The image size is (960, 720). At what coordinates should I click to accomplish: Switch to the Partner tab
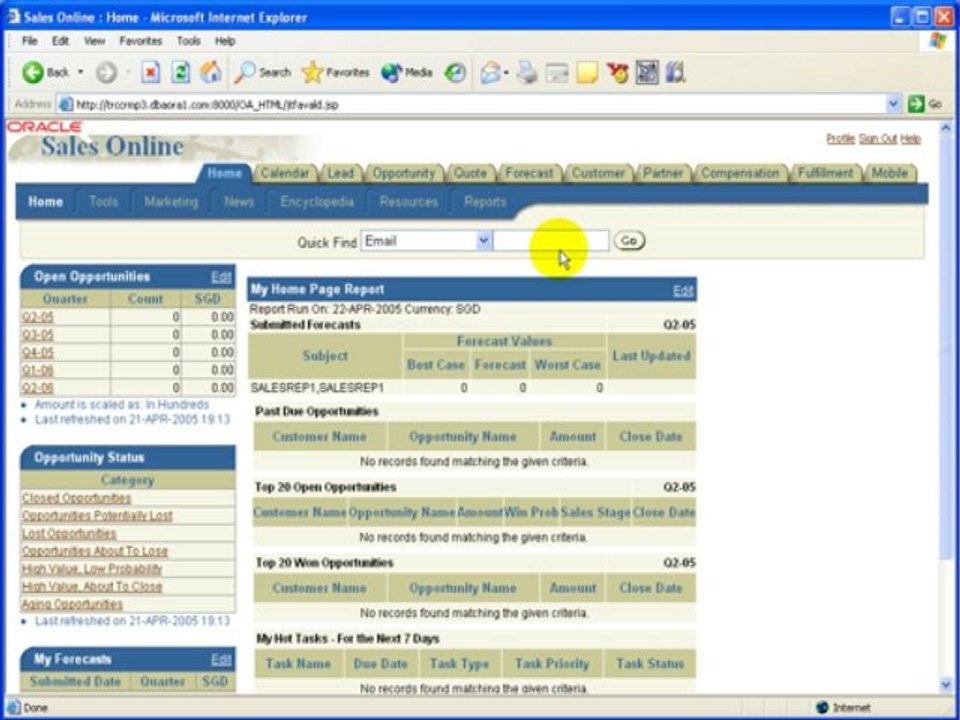coord(662,173)
